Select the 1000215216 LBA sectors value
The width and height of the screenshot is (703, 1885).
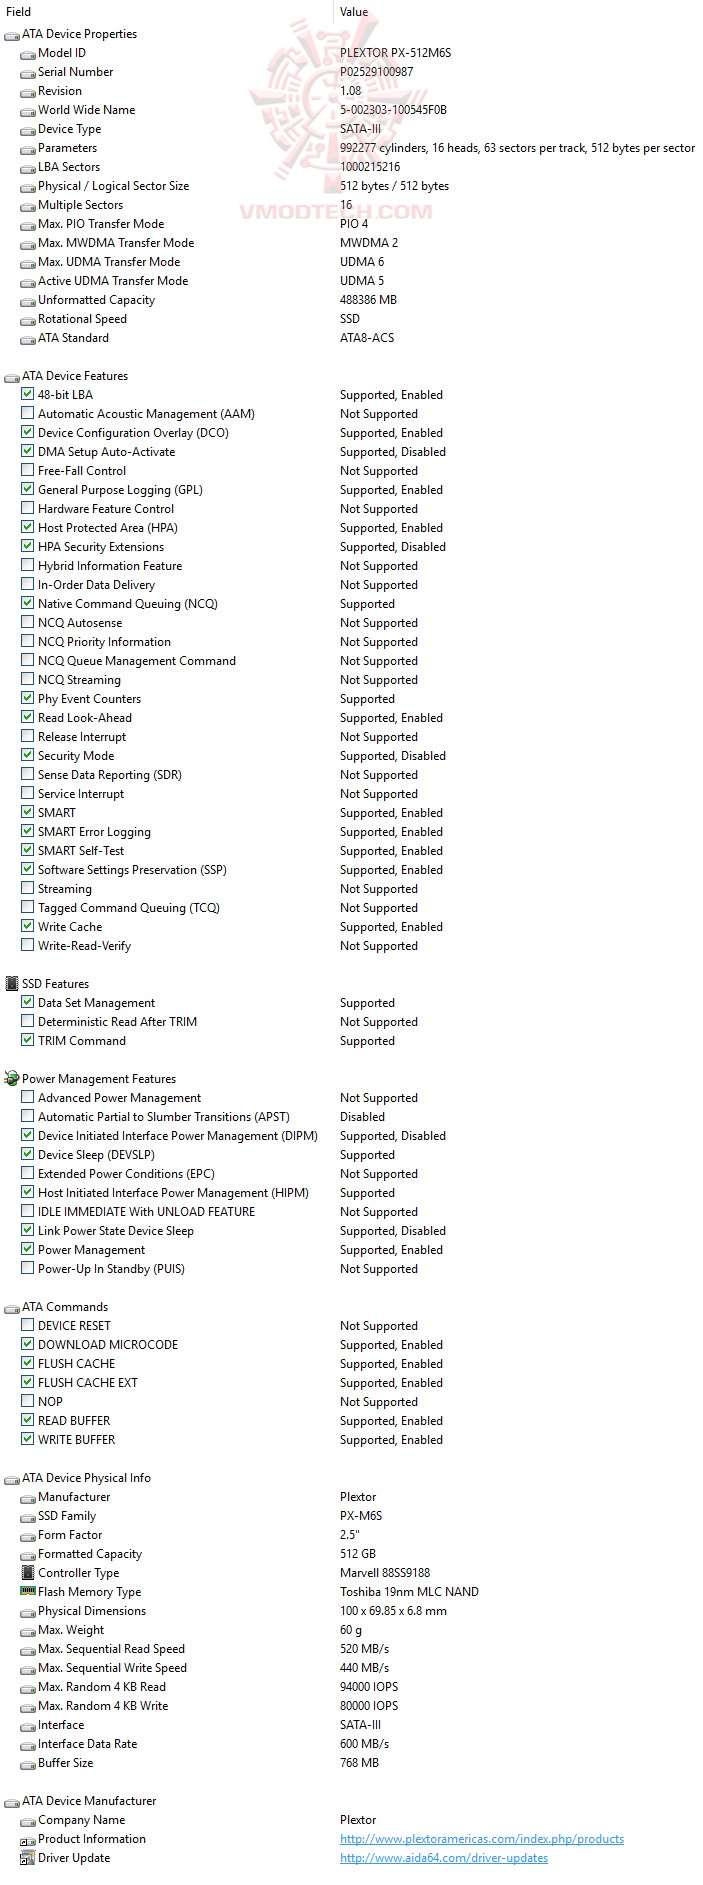click(370, 167)
